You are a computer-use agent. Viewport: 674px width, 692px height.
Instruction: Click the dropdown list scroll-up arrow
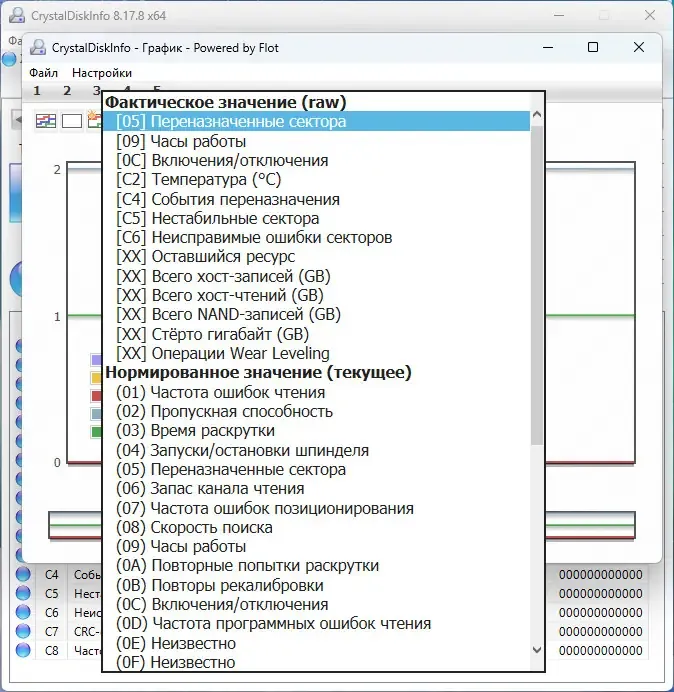click(x=537, y=114)
